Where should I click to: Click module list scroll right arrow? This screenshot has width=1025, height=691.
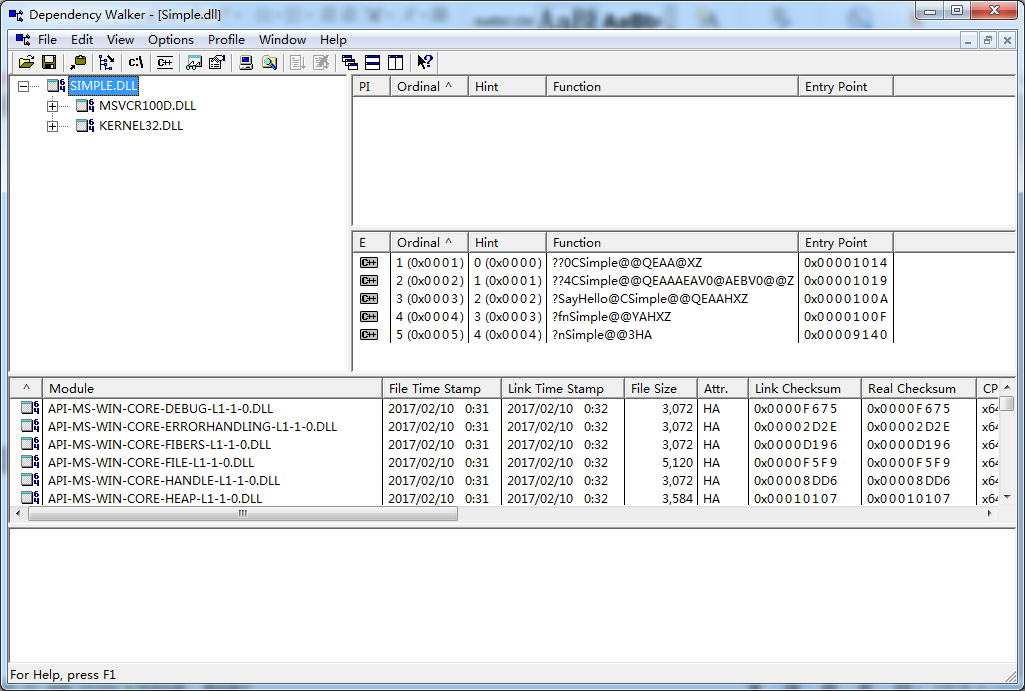pyautogui.click(x=990, y=514)
